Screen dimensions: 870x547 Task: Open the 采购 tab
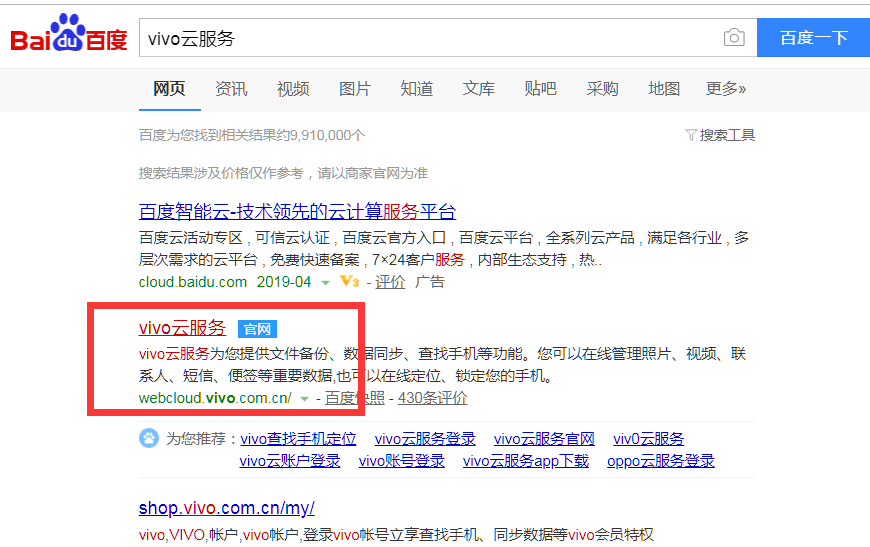tap(603, 89)
